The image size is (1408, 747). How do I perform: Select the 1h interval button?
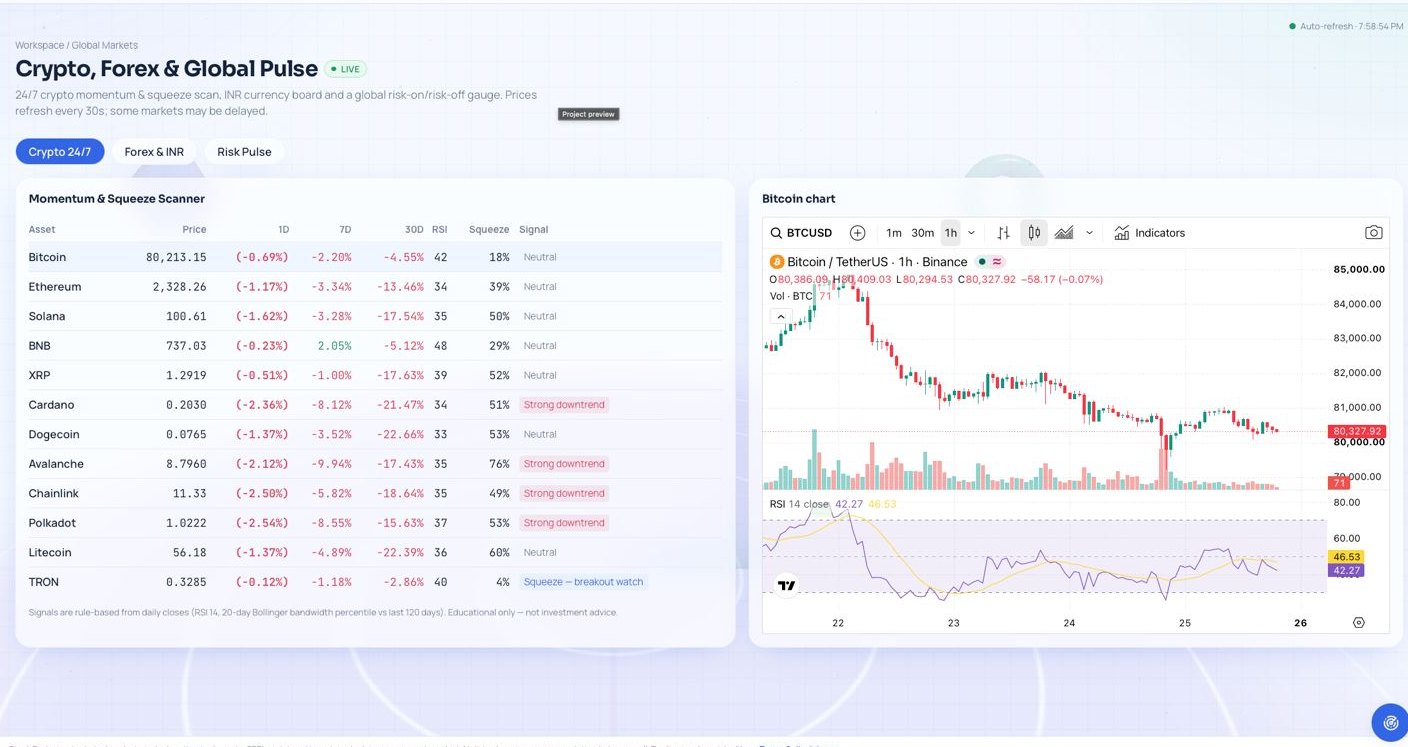pyautogui.click(x=950, y=233)
